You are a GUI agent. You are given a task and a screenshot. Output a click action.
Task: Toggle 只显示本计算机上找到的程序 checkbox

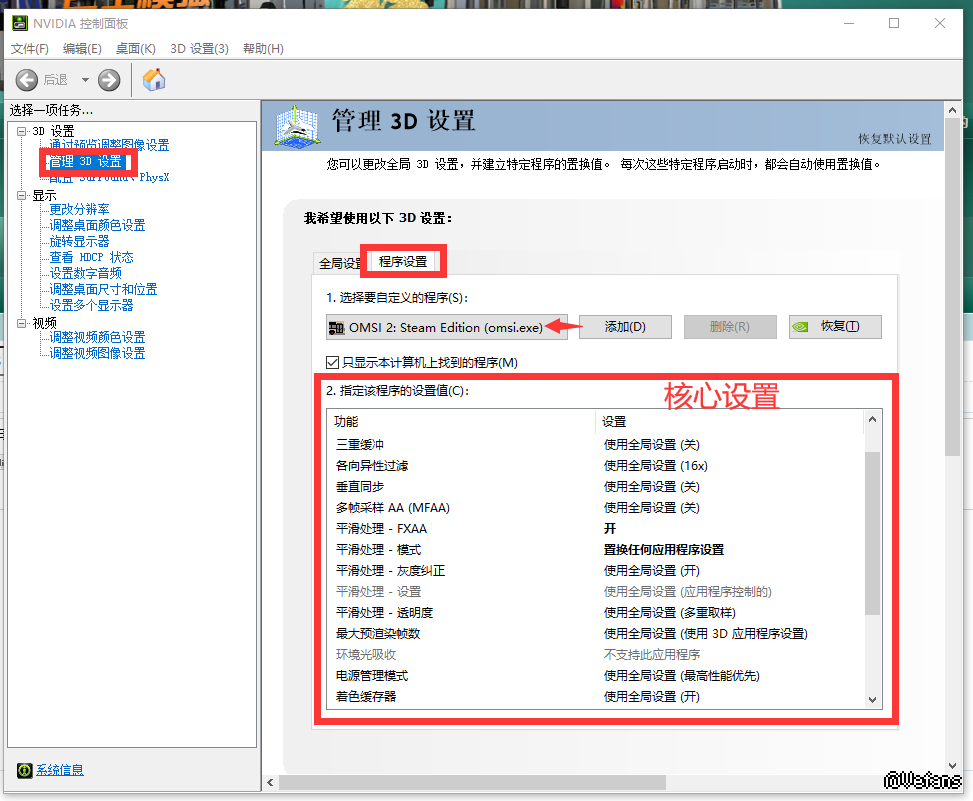(x=333, y=362)
